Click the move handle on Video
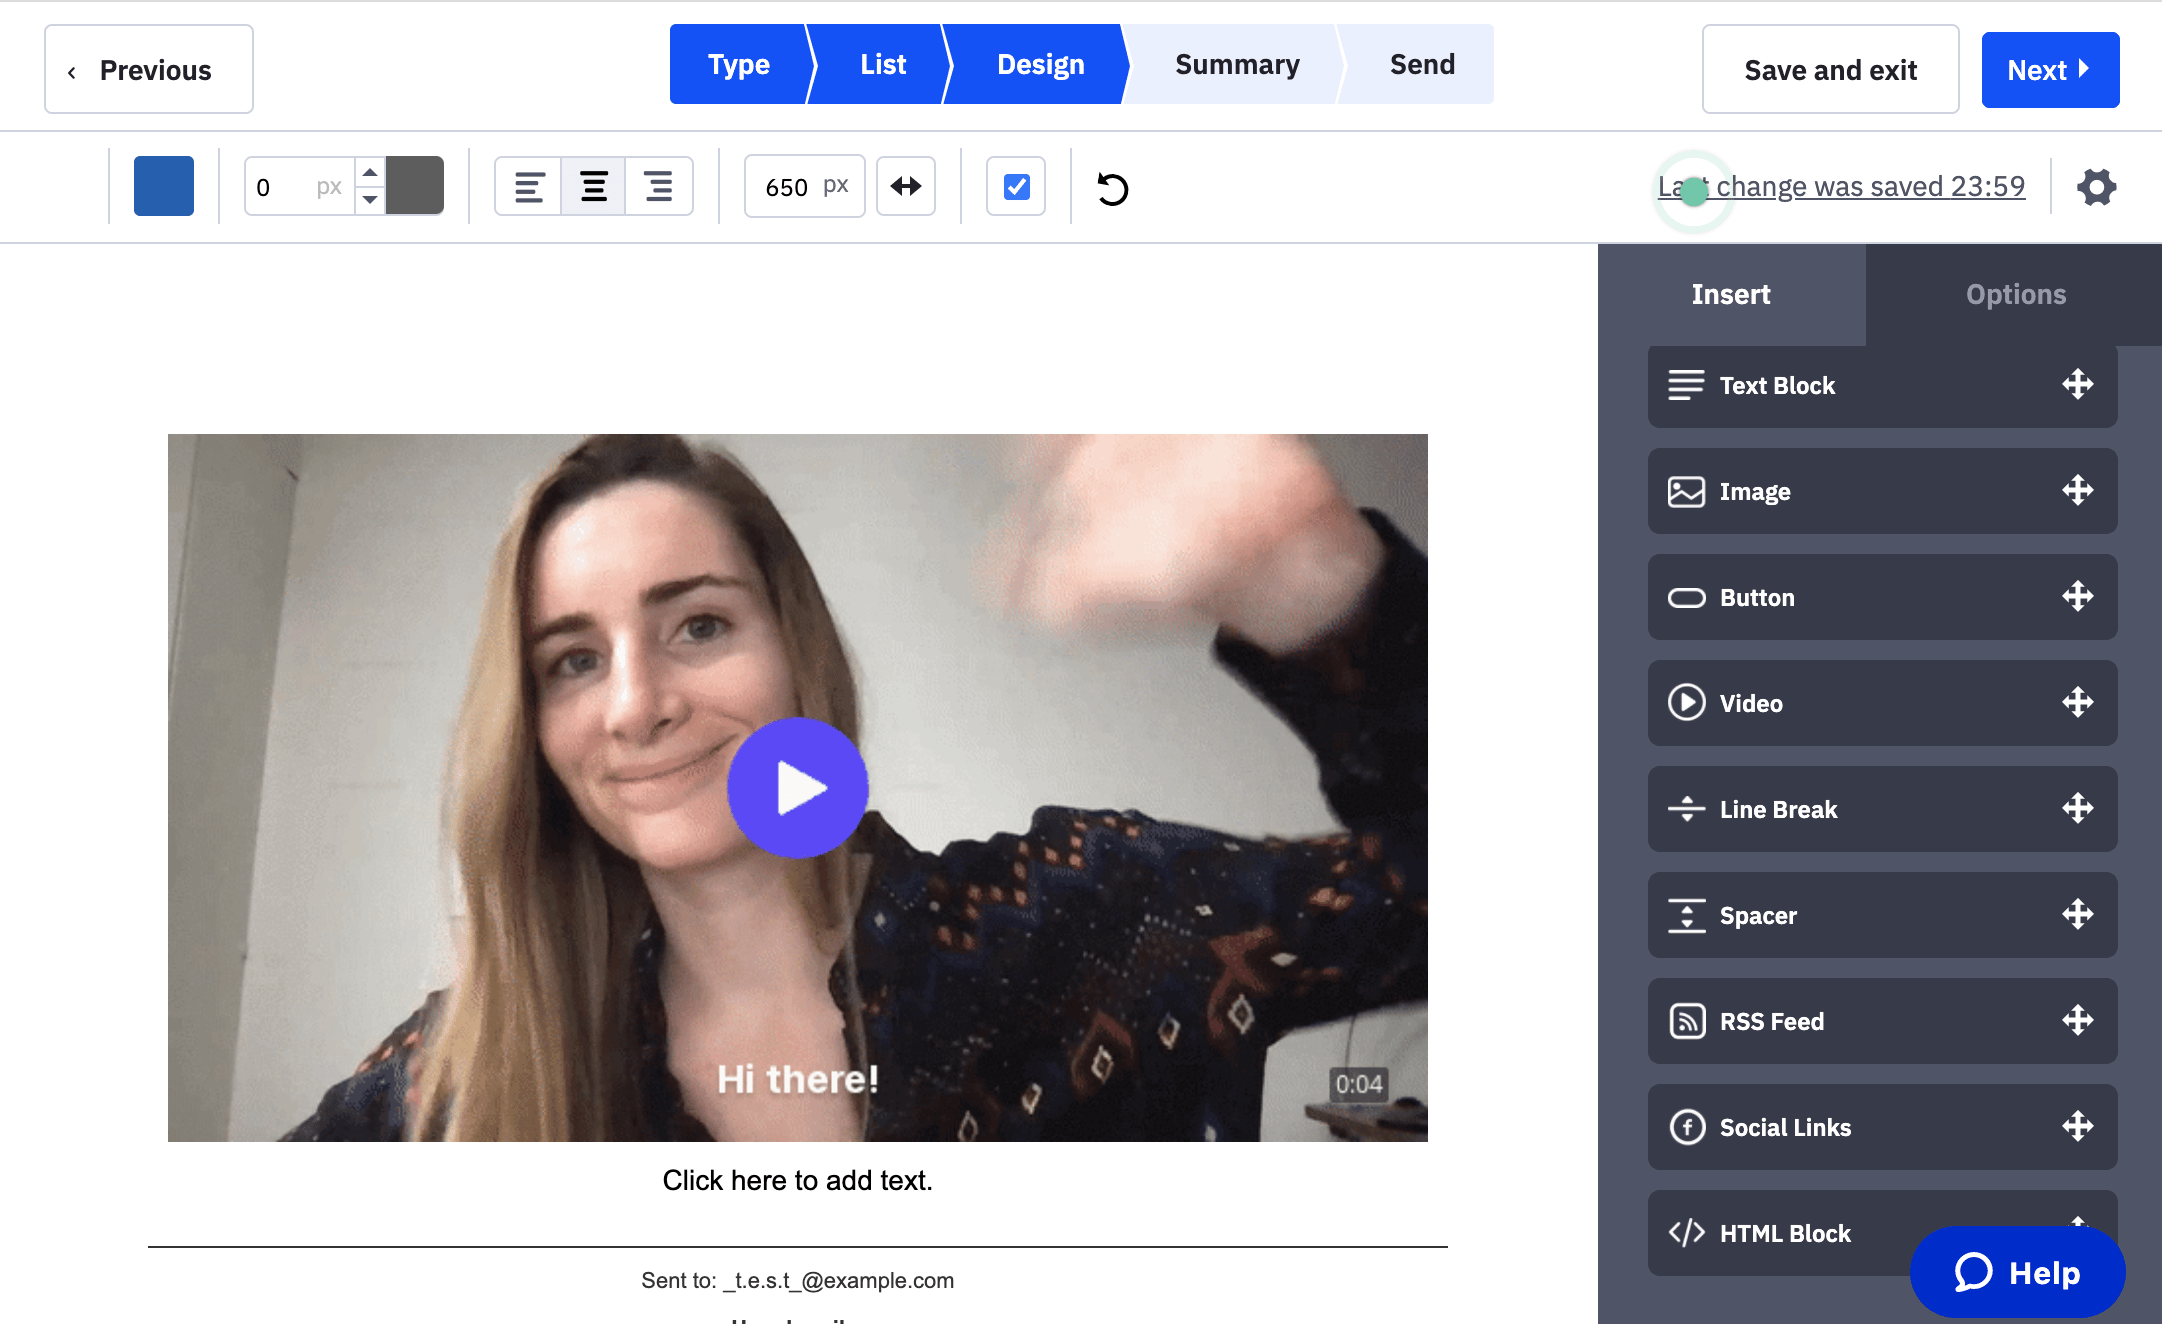 (2078, 702)
